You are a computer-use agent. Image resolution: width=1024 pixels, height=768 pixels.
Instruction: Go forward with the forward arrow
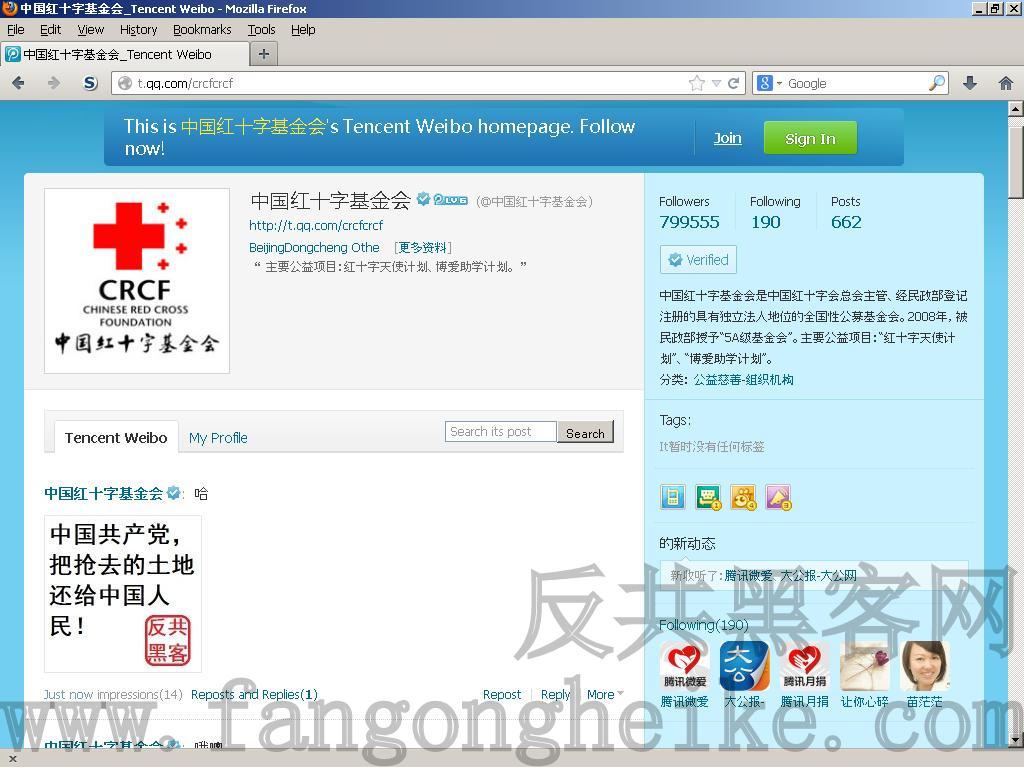[54, 83]
